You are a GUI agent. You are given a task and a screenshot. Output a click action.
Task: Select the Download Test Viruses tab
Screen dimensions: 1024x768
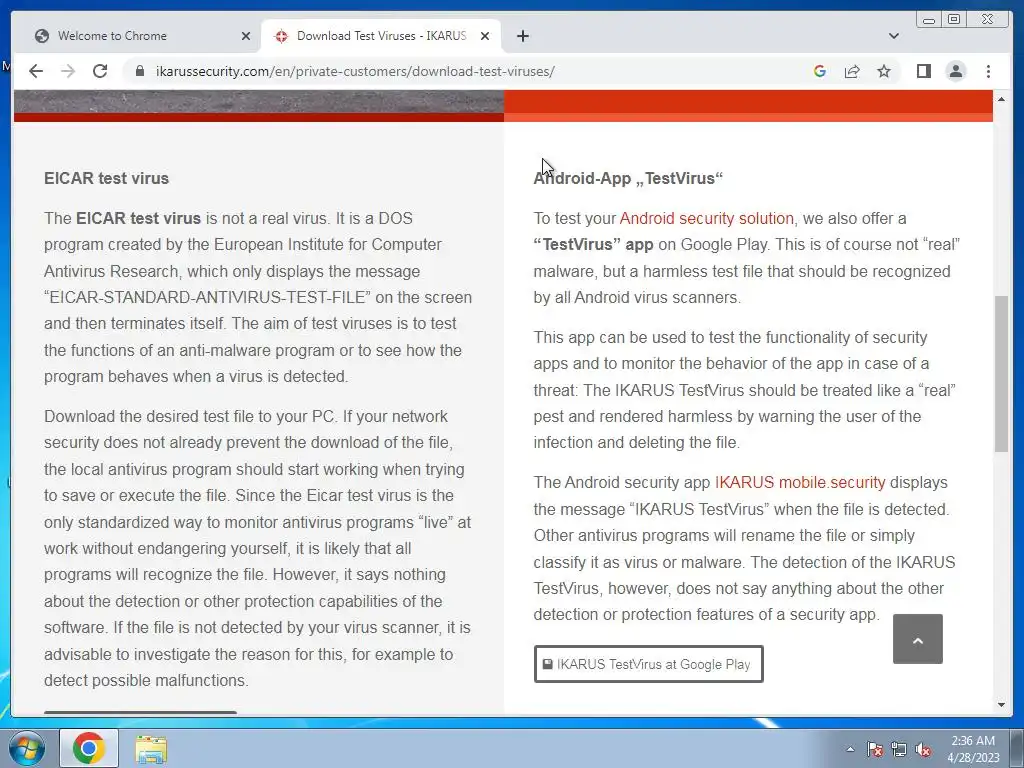click(381, 36)
